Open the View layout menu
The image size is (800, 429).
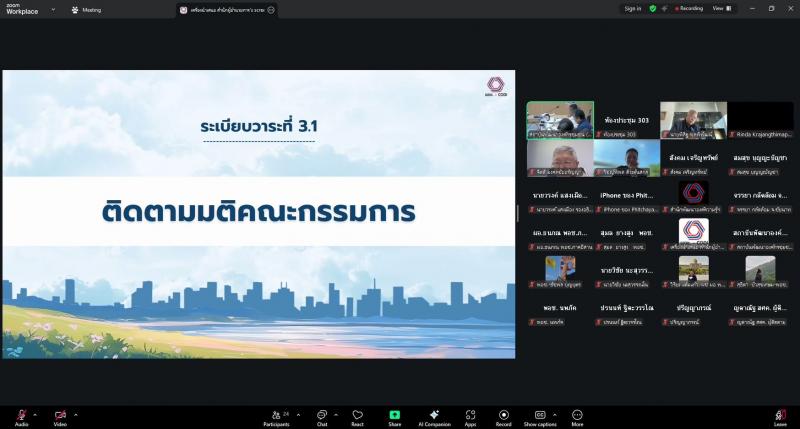coord(722,9)
